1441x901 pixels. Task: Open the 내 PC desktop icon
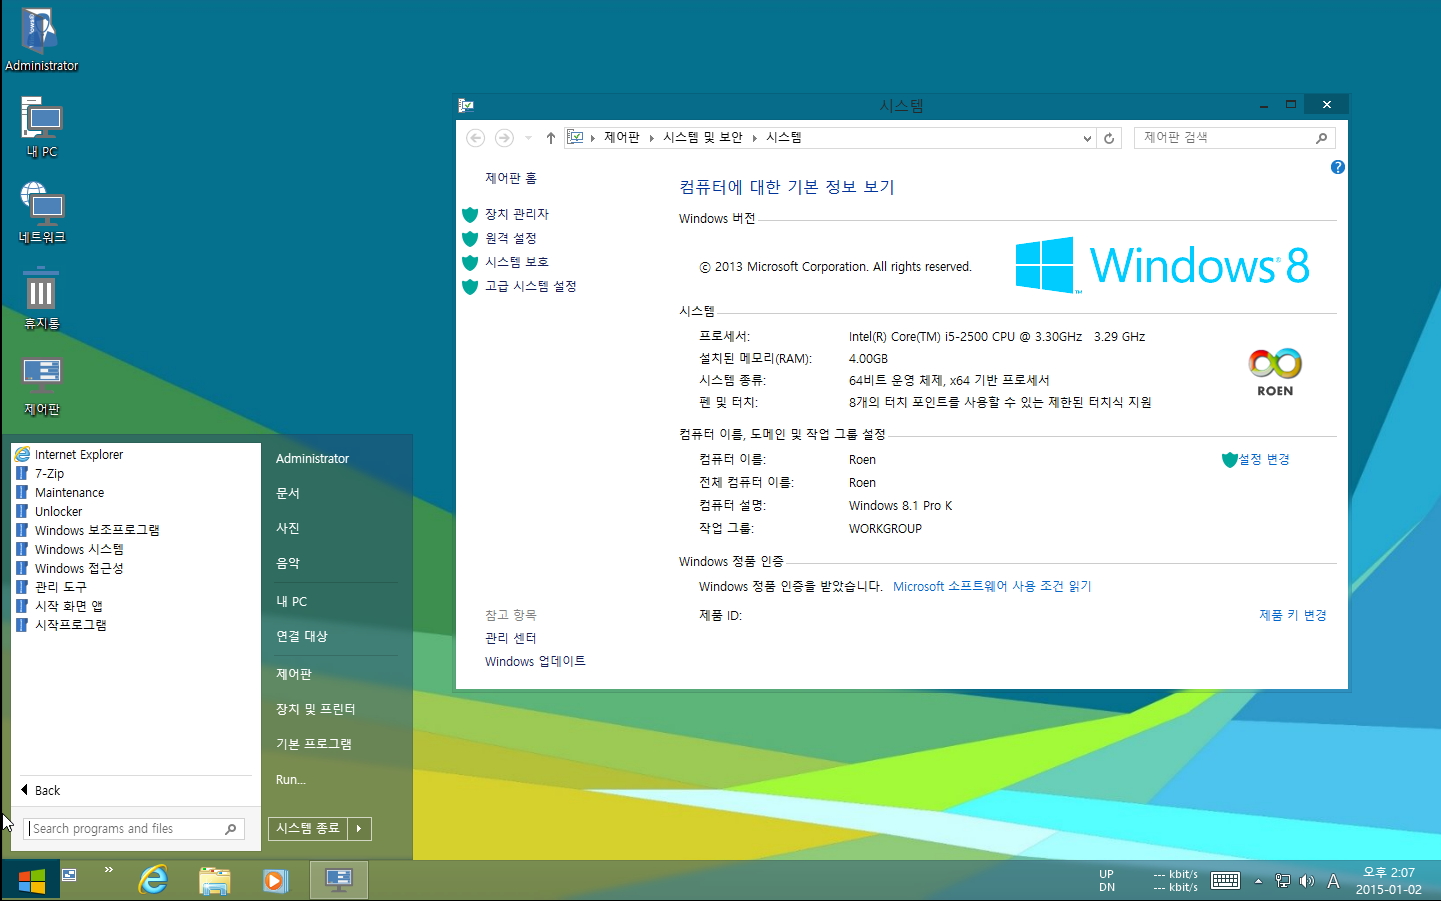point(41,127)
